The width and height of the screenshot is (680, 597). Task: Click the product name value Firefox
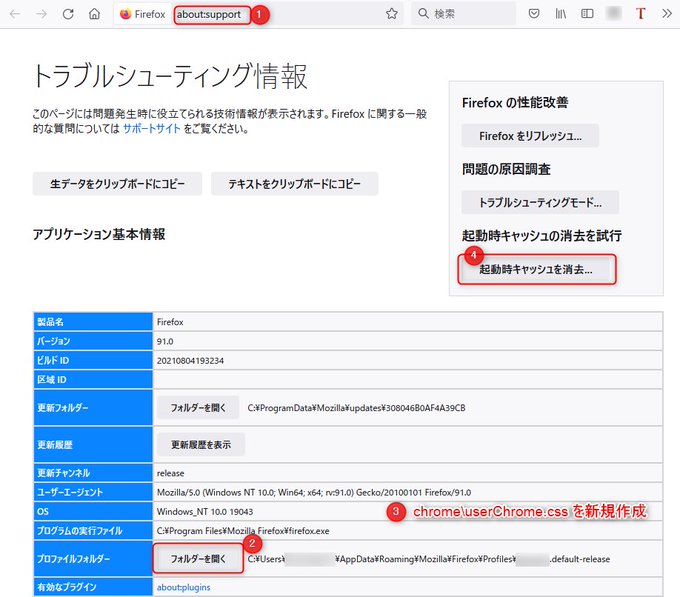click(x=170, y=322)
